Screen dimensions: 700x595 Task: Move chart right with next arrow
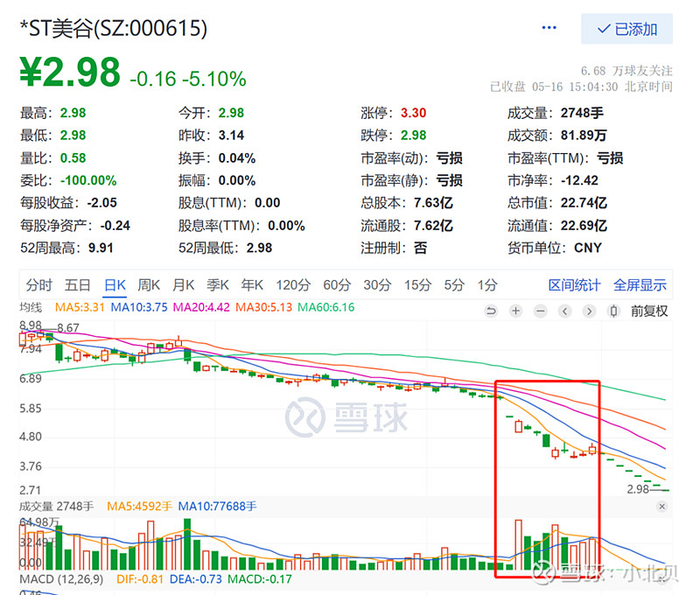click(x=589, y=311)
